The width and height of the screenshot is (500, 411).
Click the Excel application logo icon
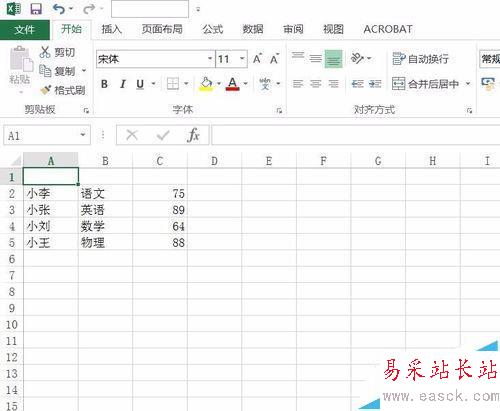14,9
